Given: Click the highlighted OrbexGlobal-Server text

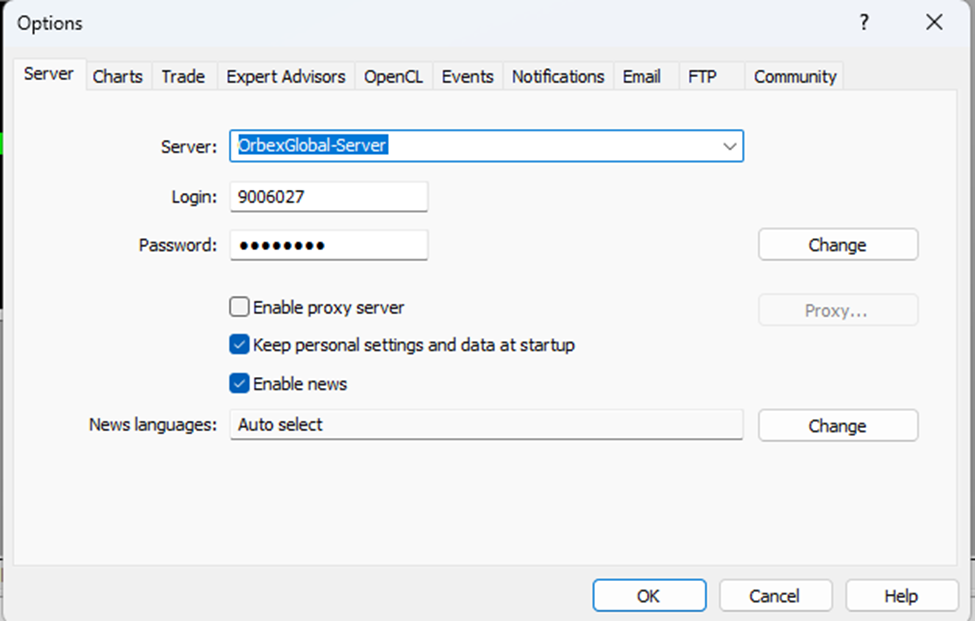Looking at the screenshot, I should point(313,145).
